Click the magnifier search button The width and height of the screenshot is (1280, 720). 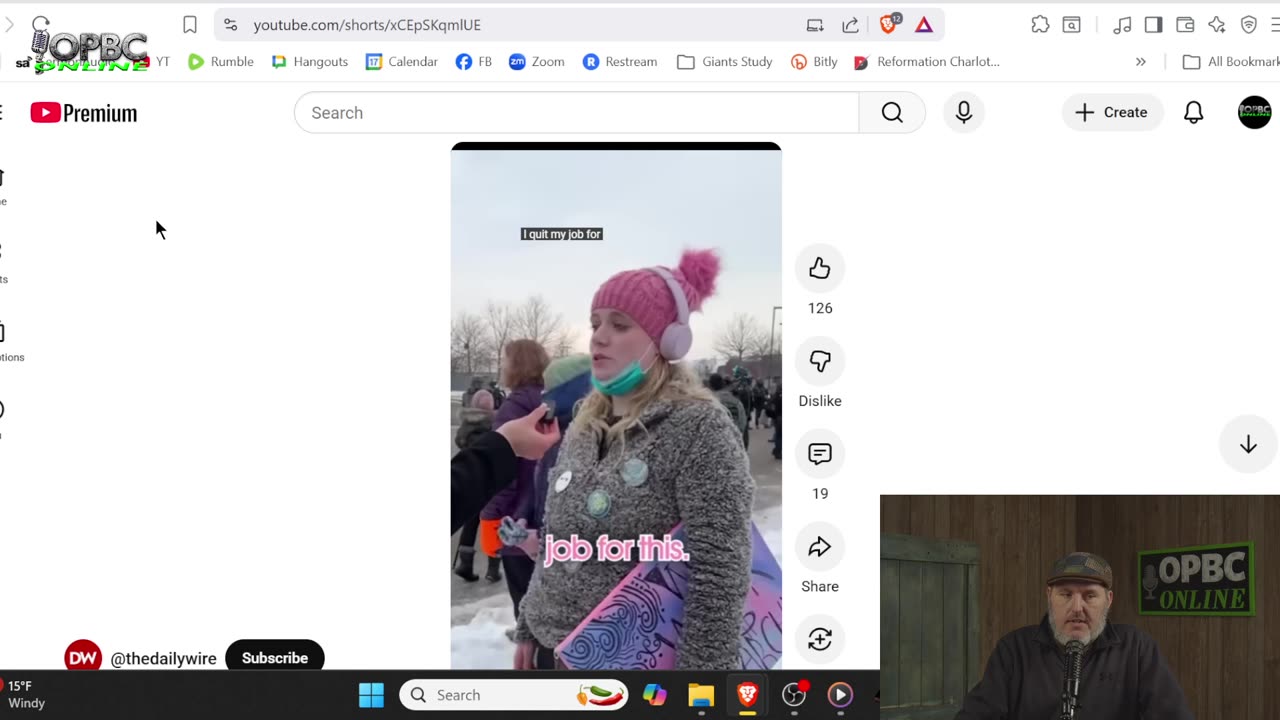point(892,113)
